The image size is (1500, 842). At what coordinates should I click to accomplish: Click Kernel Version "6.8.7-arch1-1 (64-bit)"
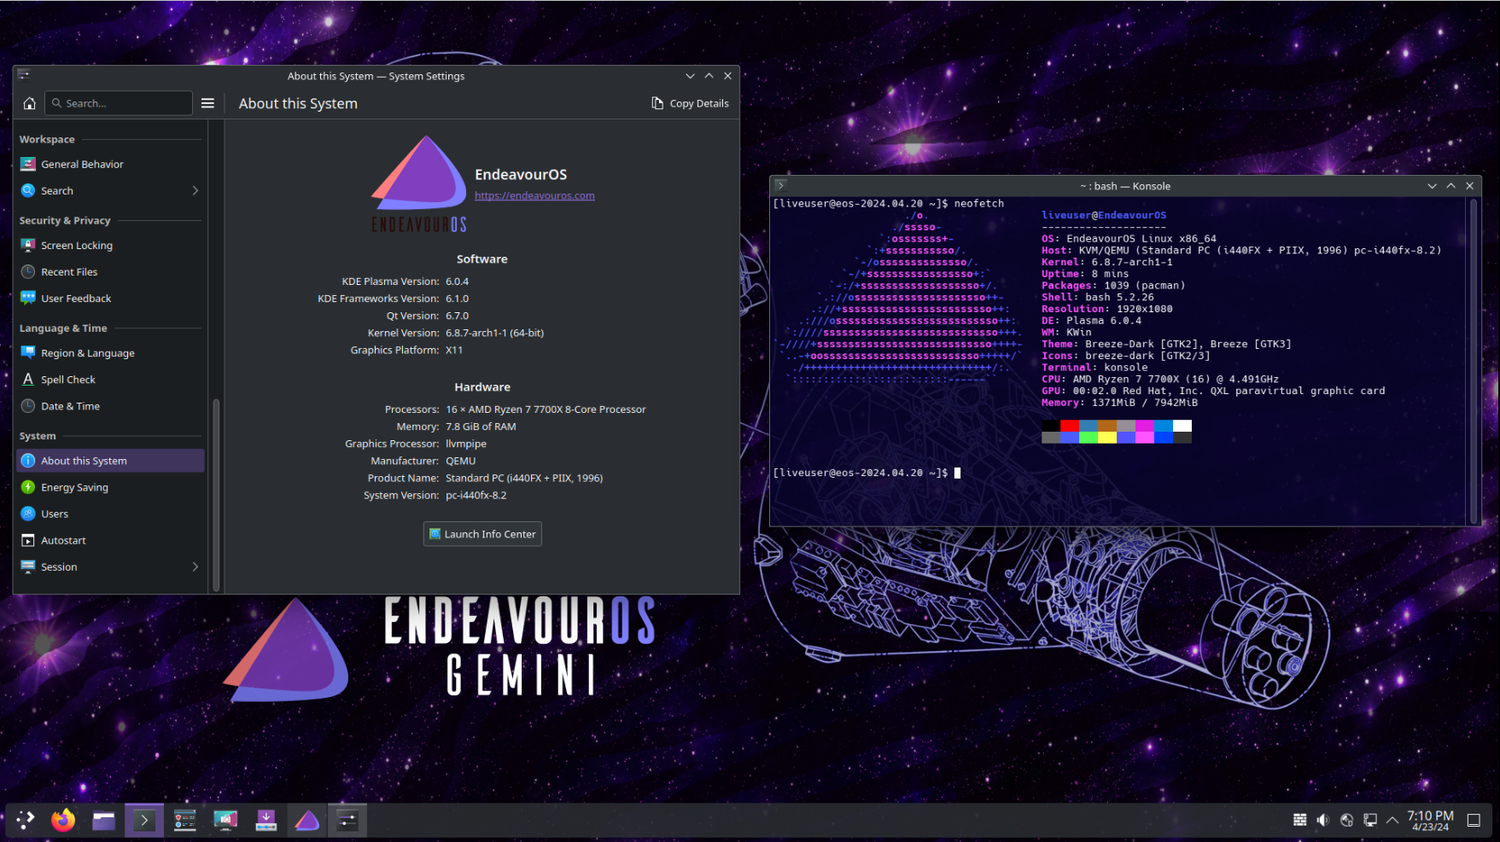coord(495,333)
